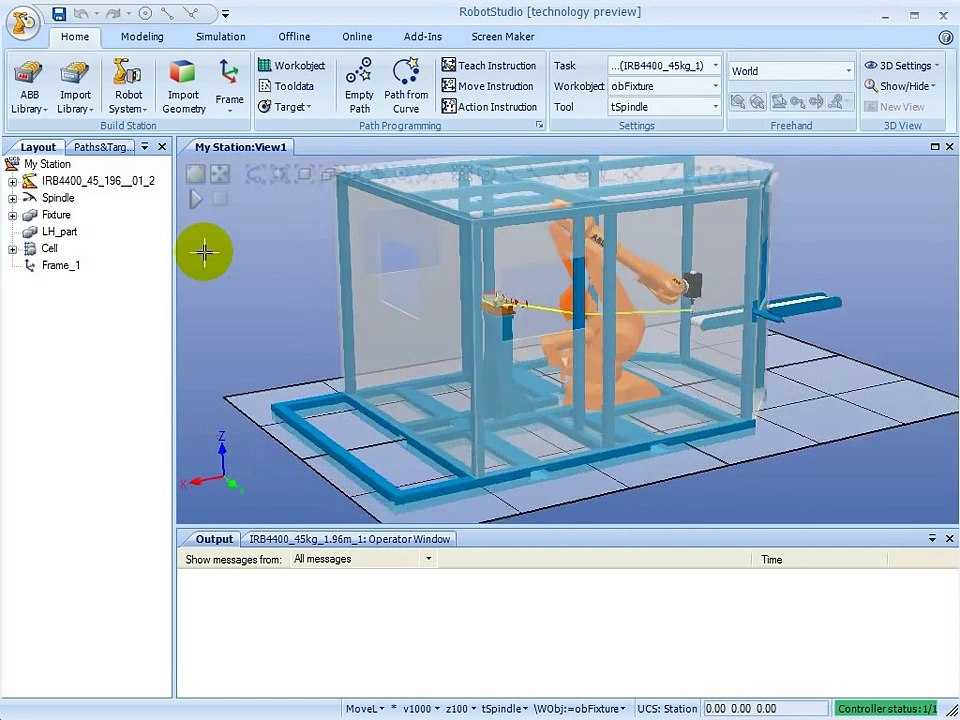
Task: Click the Frame creation icon
Action: (229, 72)
